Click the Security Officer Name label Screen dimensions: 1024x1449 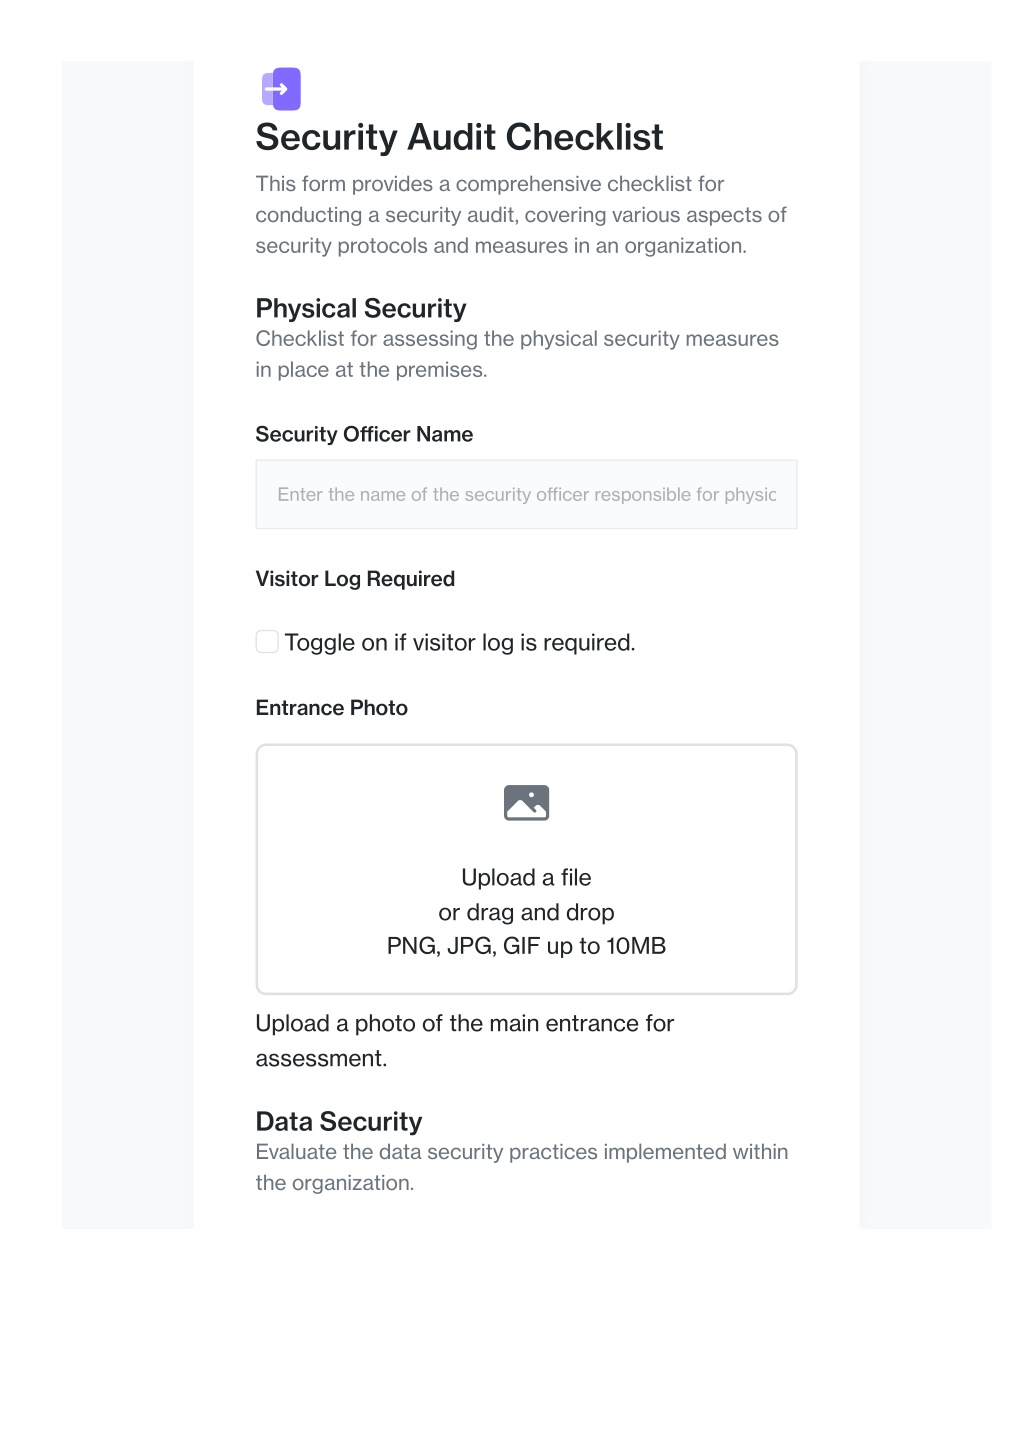[x=364, y=434]
